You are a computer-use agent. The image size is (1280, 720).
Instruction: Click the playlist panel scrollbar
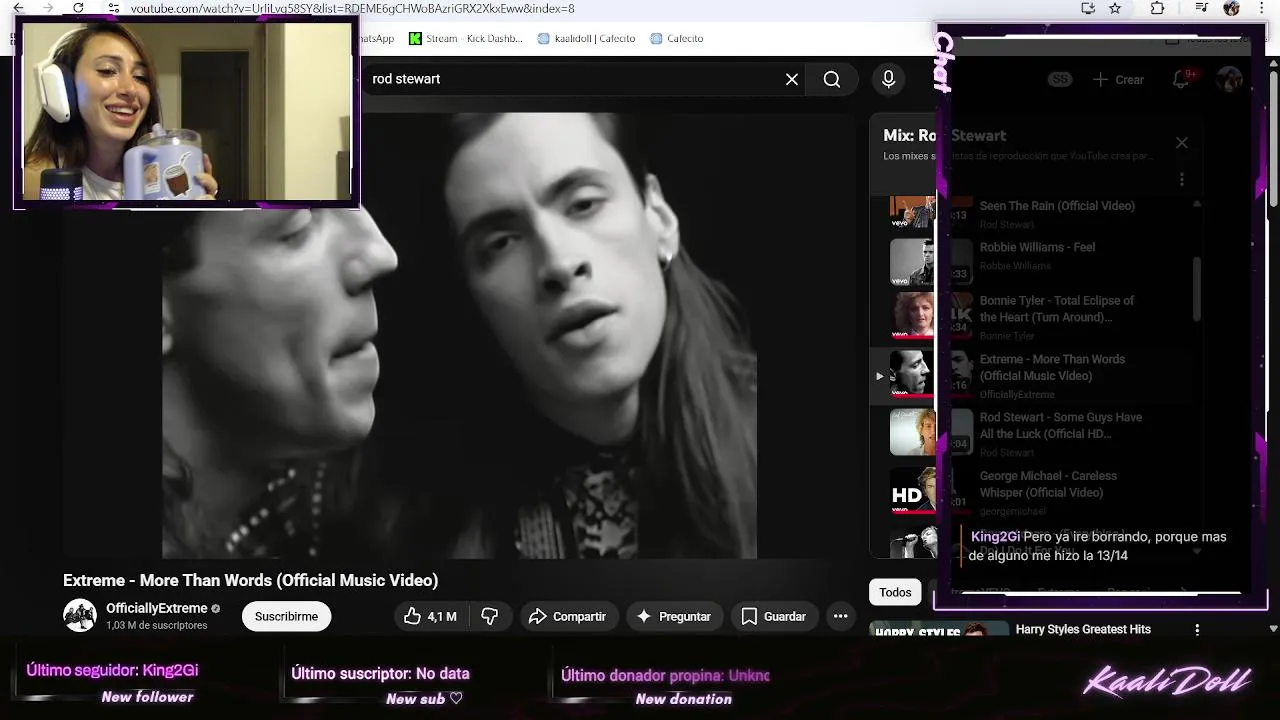click(1197, 290)
